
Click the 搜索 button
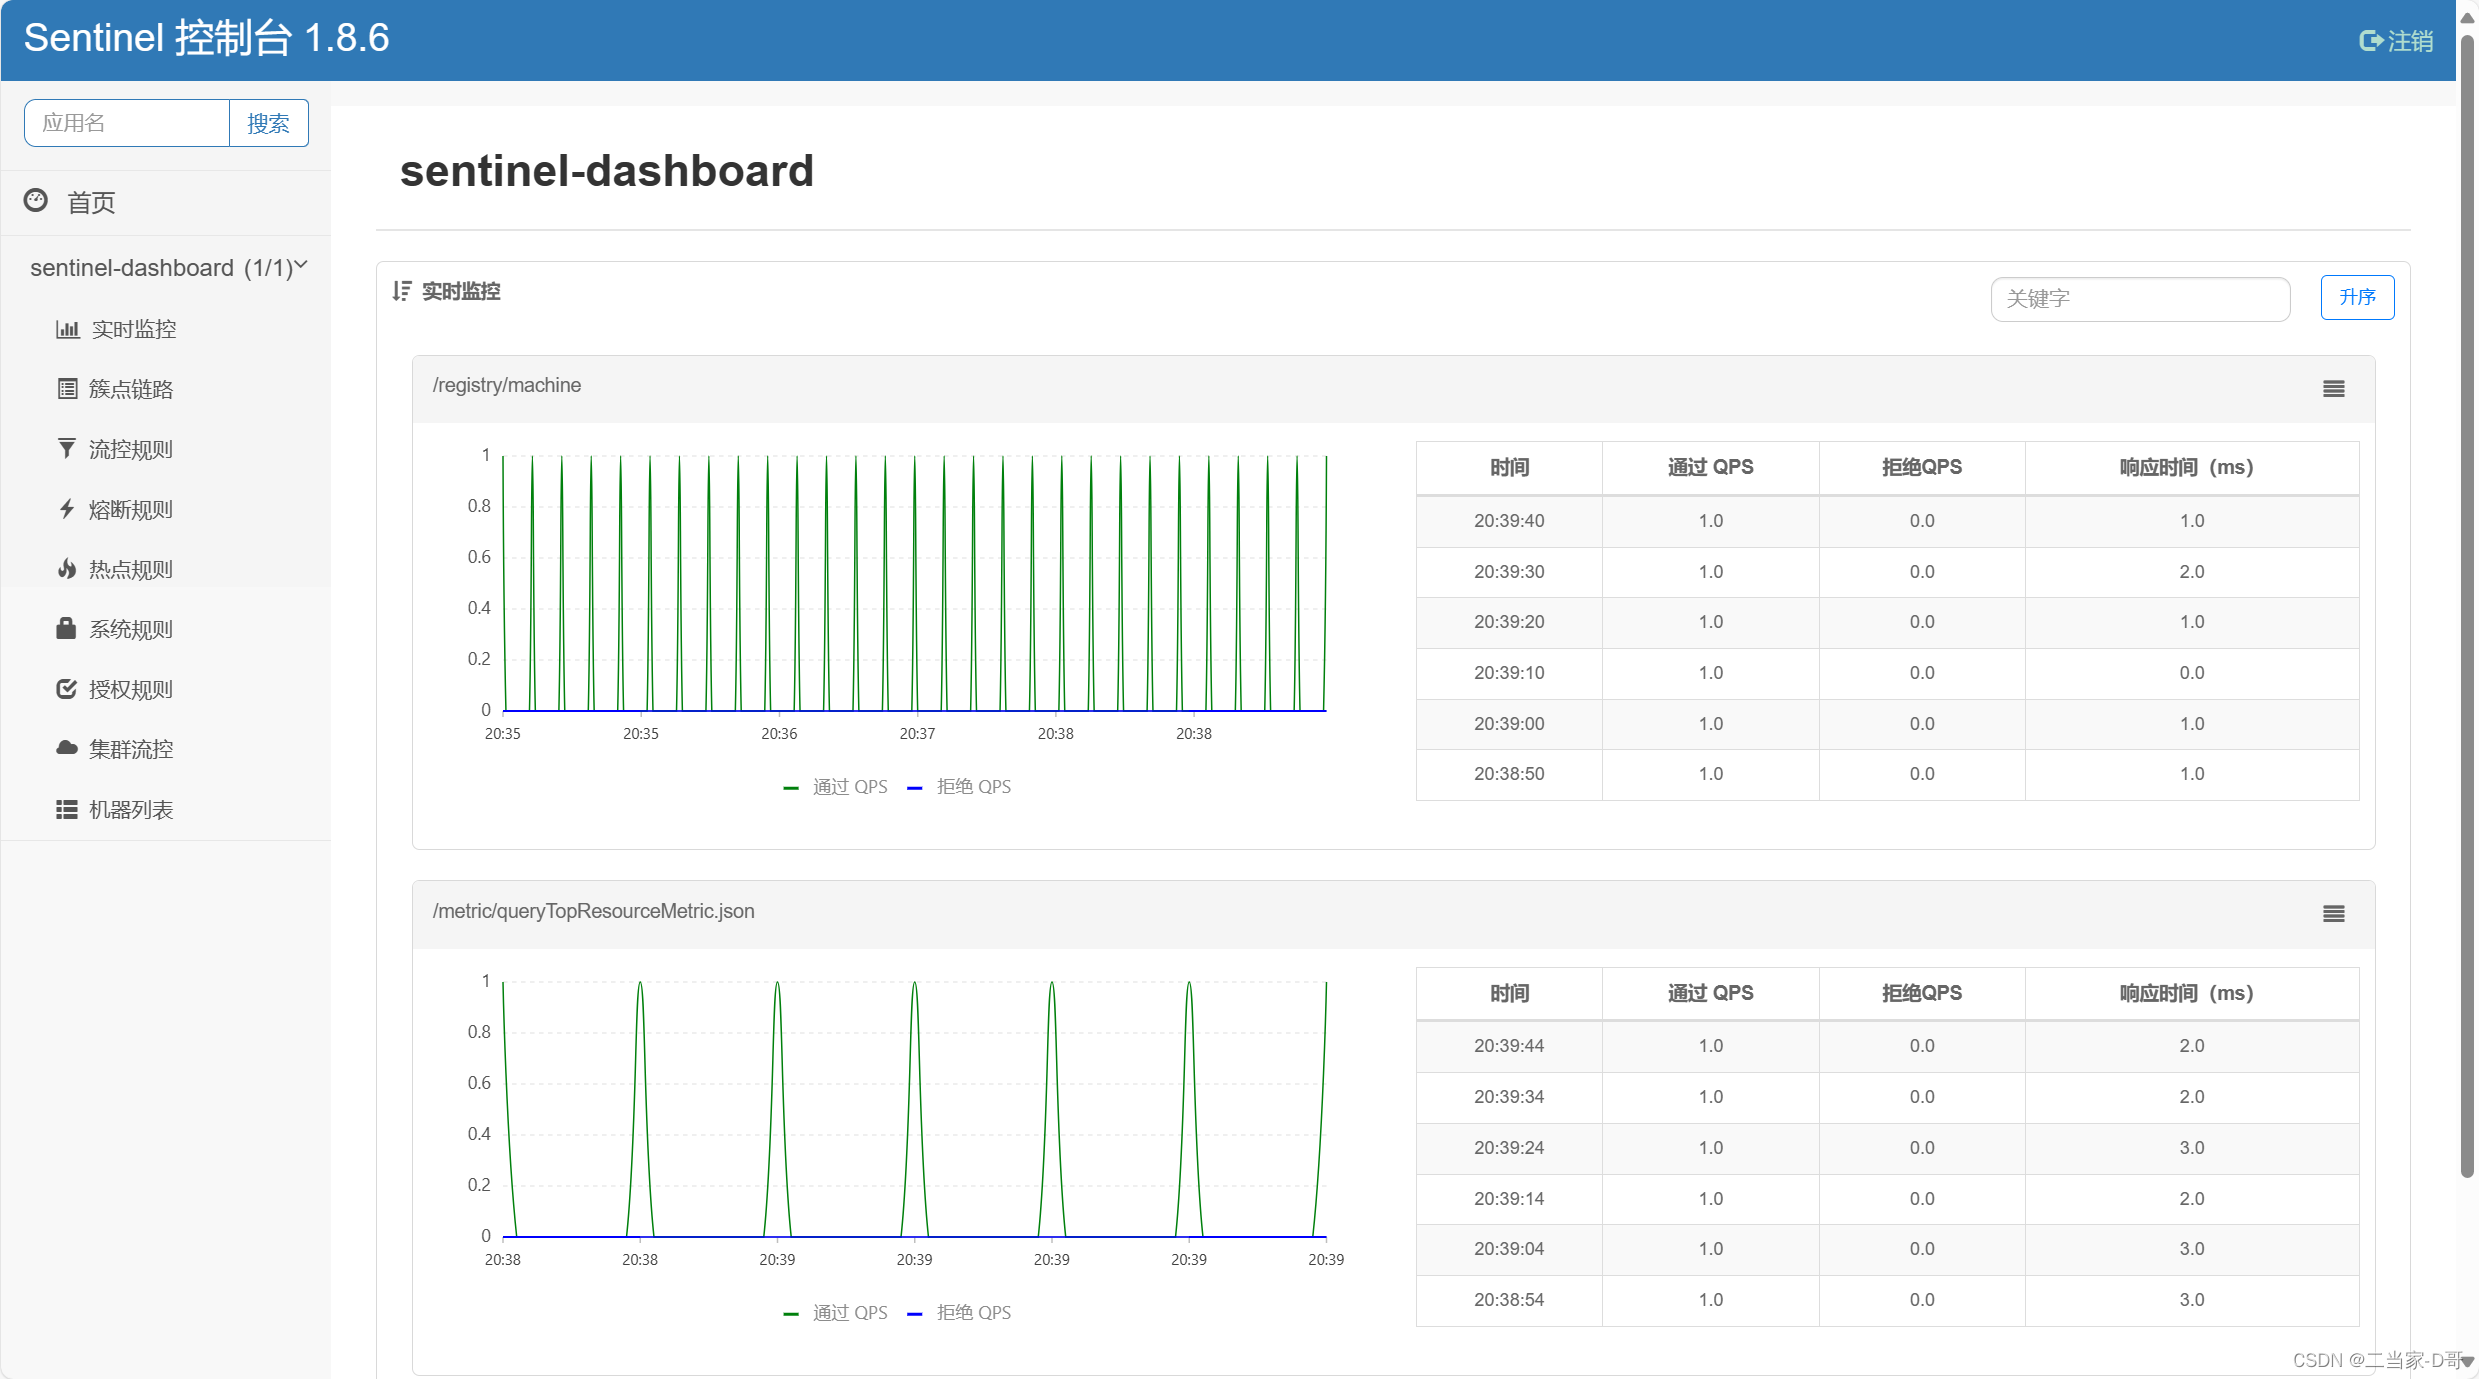(x=268, y=123)
